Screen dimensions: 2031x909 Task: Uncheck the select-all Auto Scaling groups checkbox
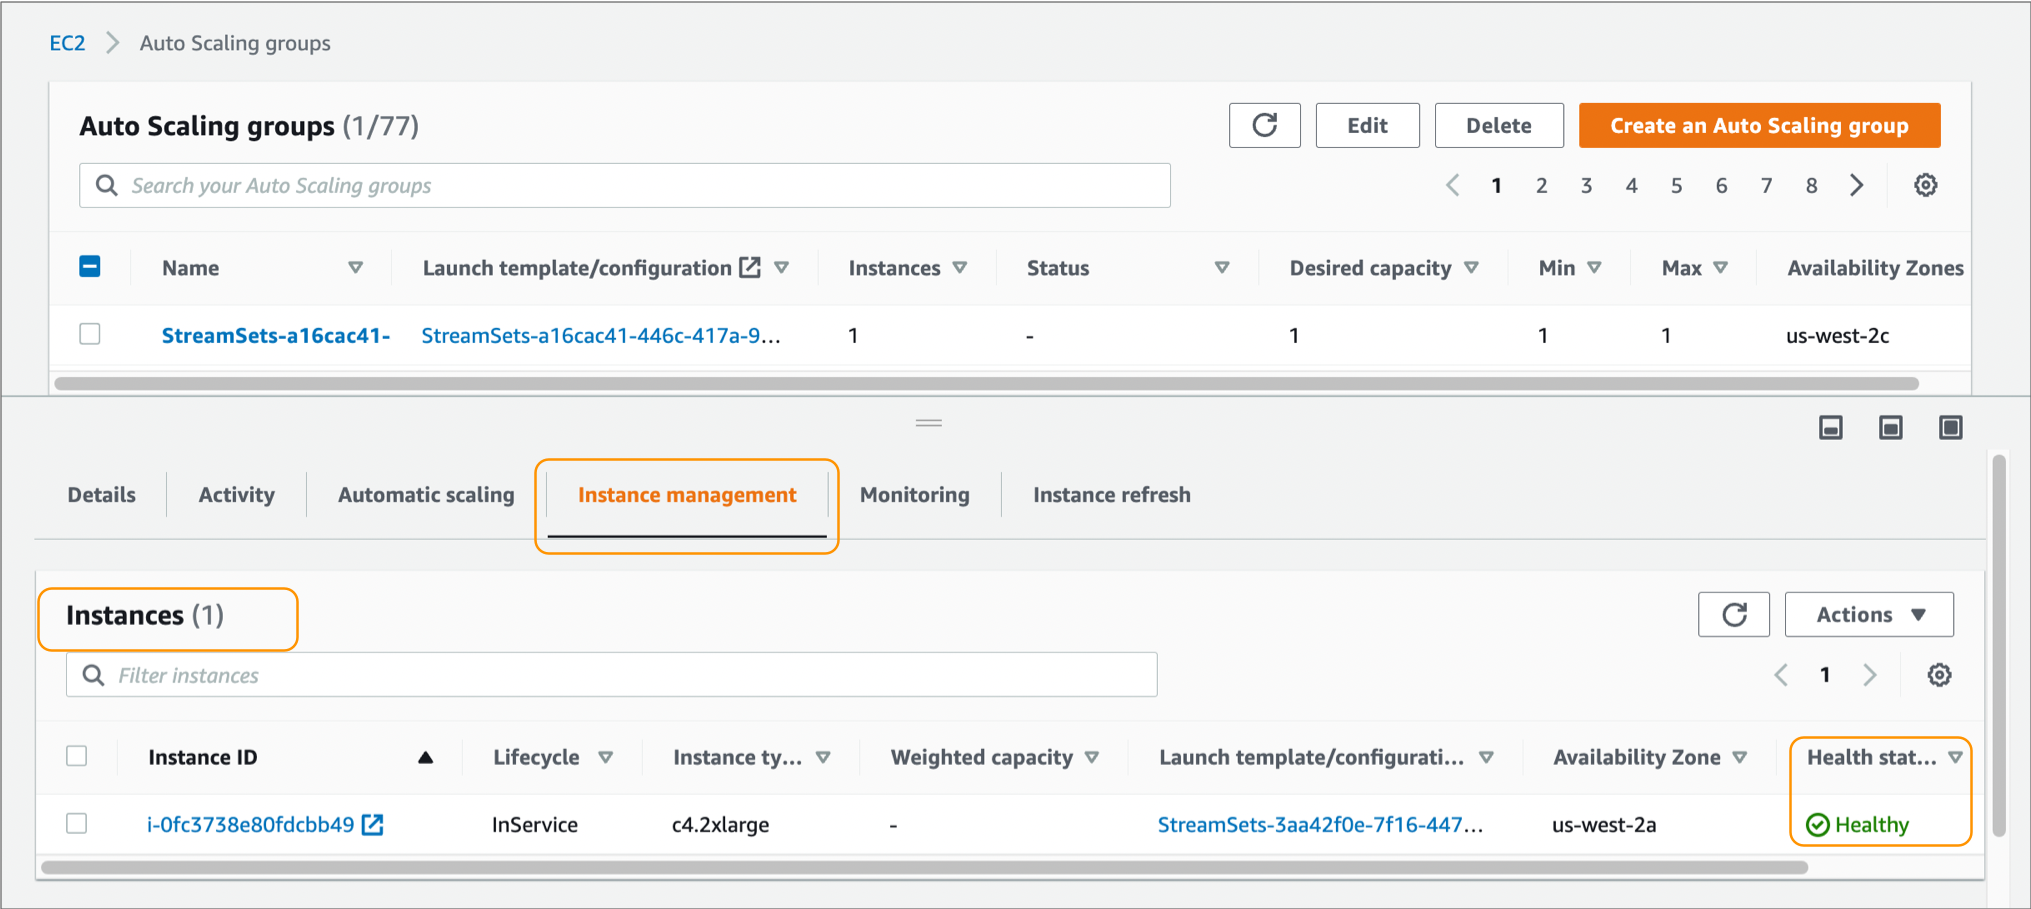point(89,266)
